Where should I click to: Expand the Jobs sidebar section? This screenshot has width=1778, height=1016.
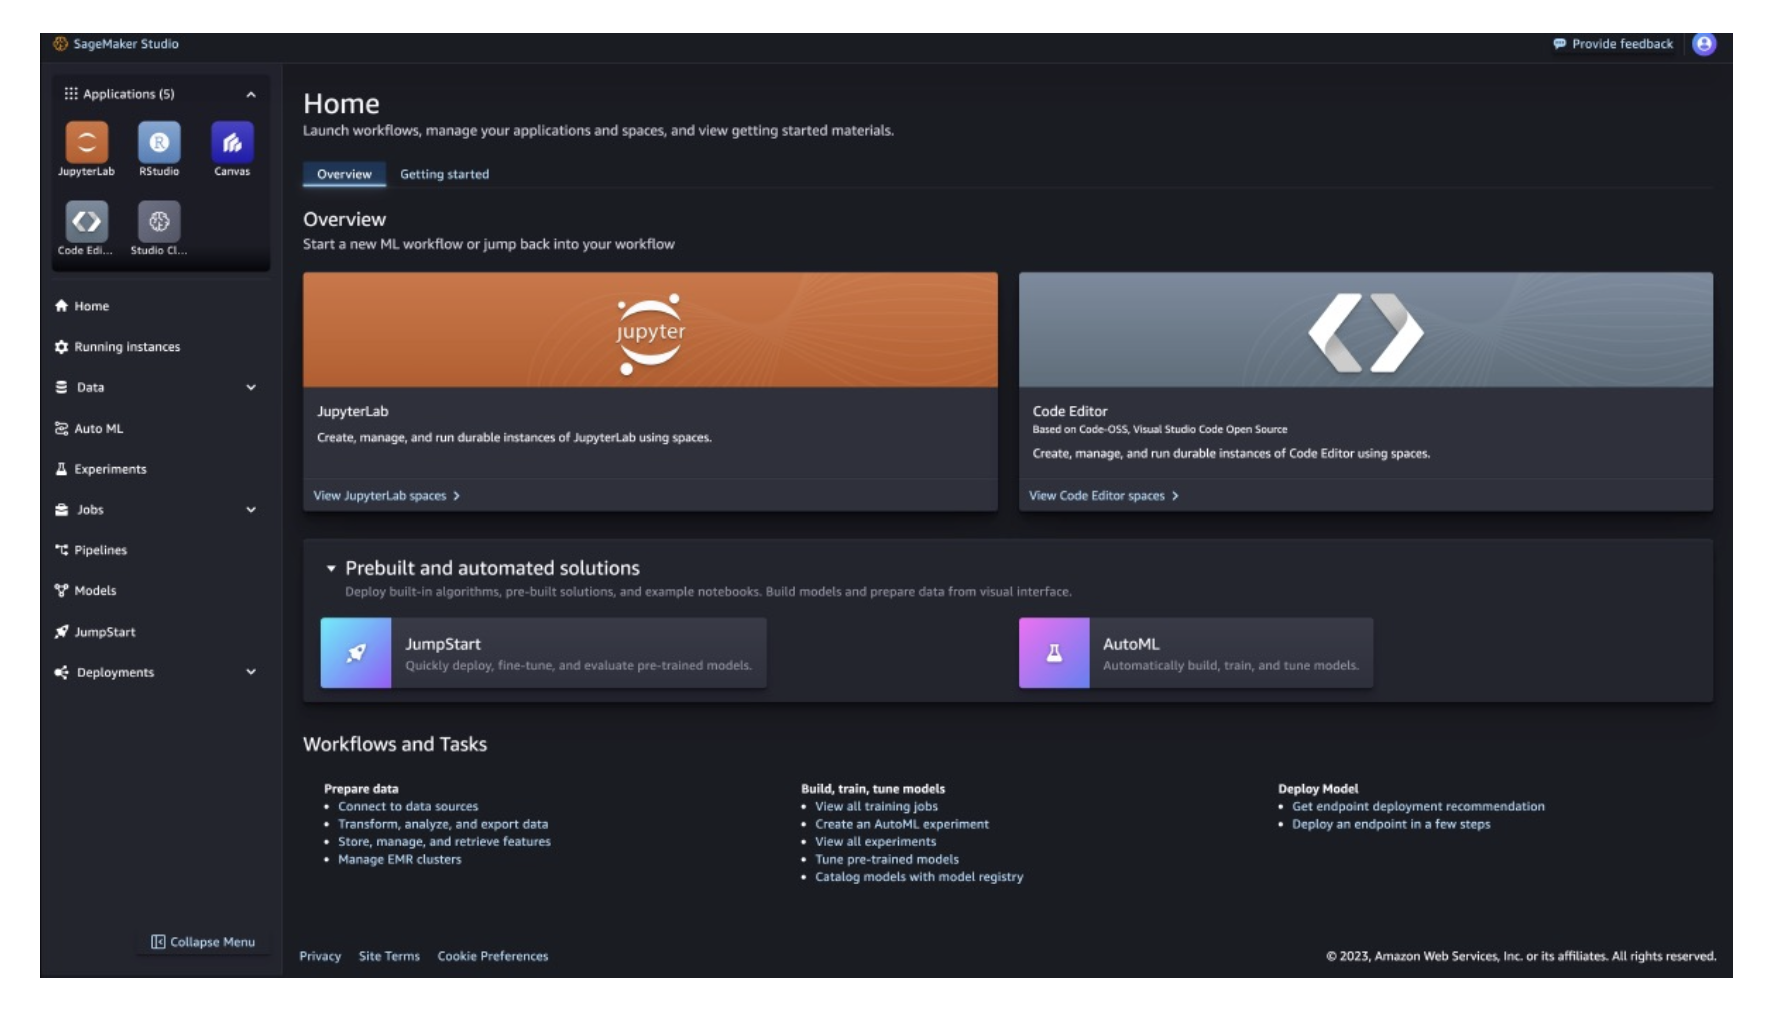coord(251,510)
